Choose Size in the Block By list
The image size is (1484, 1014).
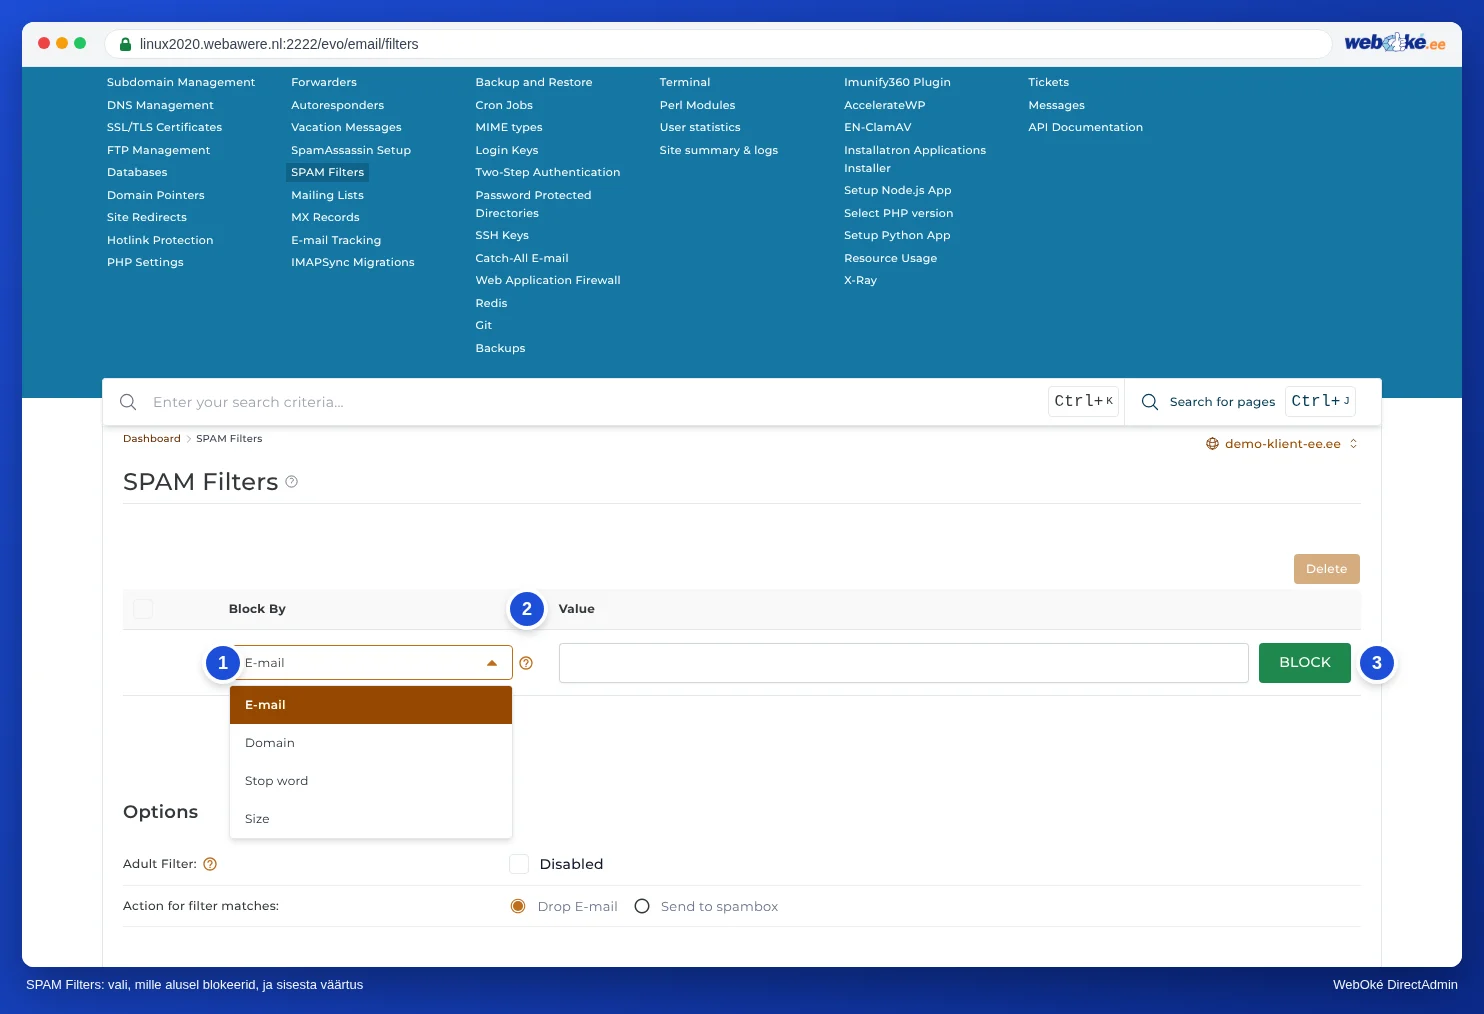coord(371,819)
